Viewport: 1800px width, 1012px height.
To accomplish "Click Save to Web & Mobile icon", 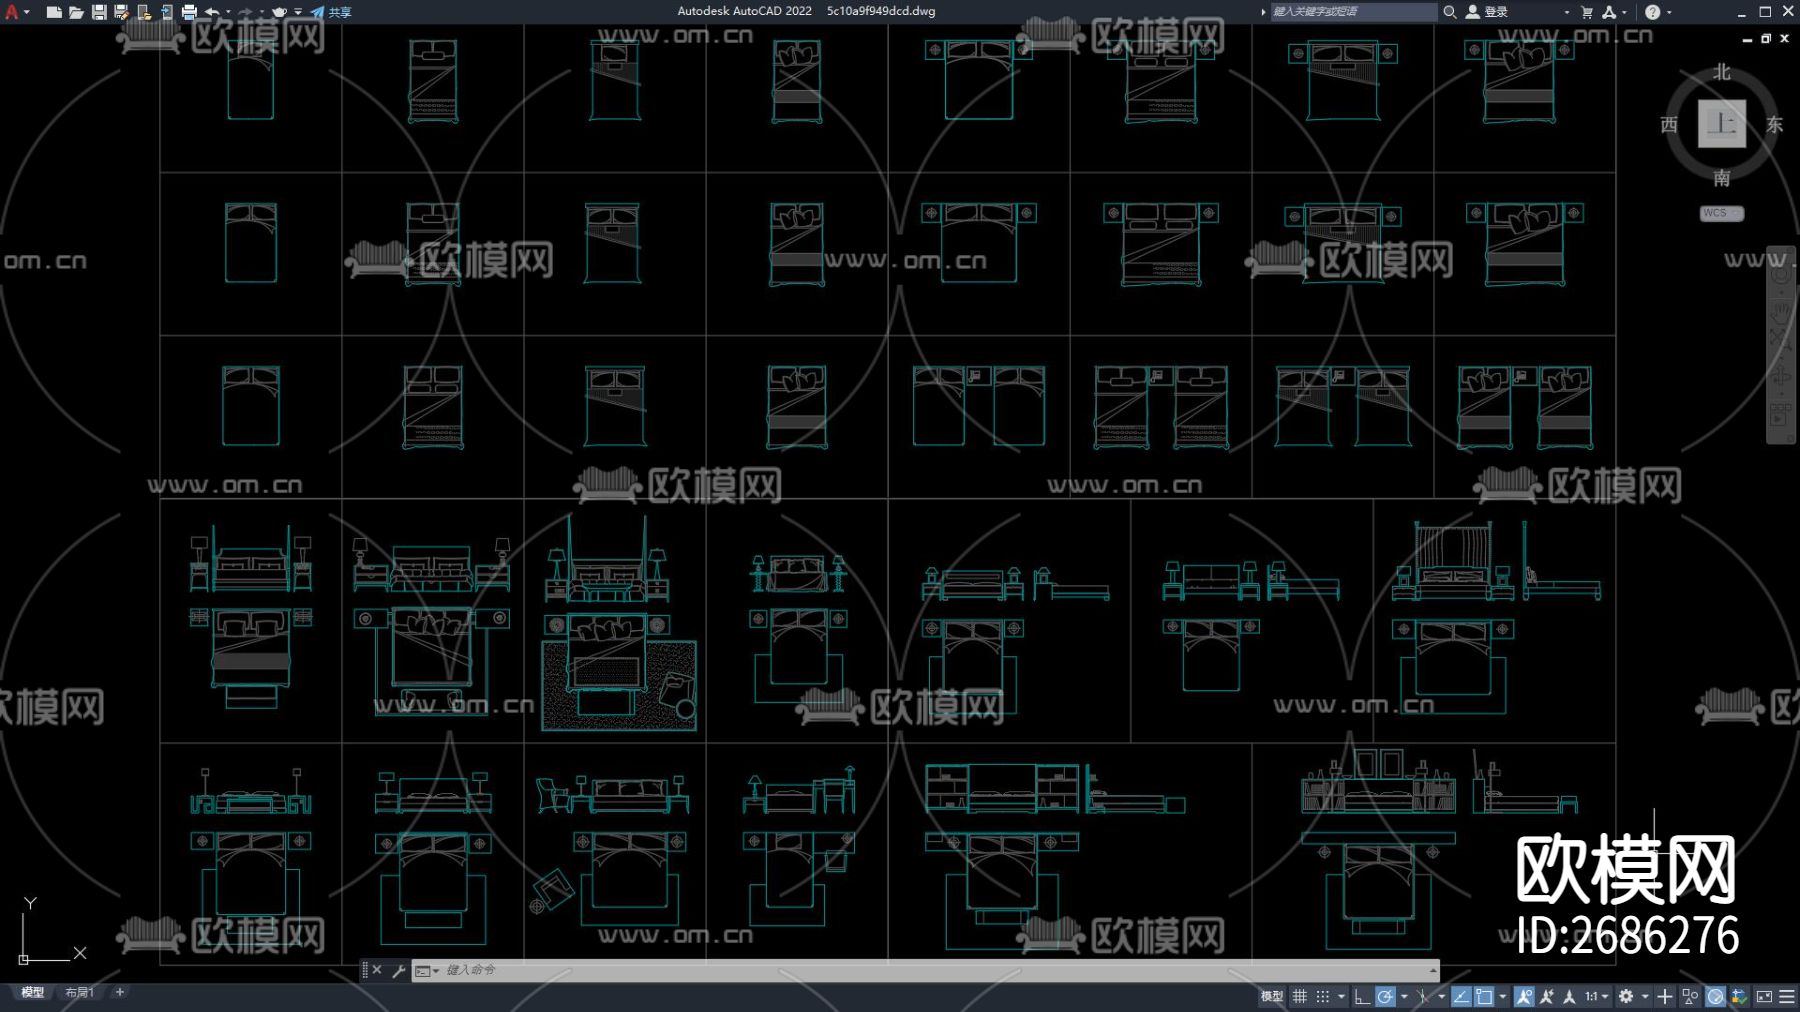I will click(x=166, y=12).
